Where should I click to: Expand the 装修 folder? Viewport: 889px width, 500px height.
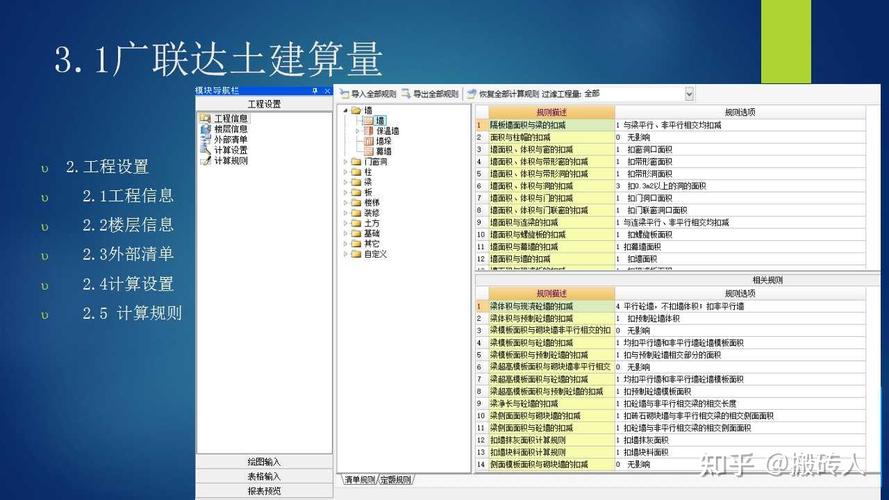[345, 213]
